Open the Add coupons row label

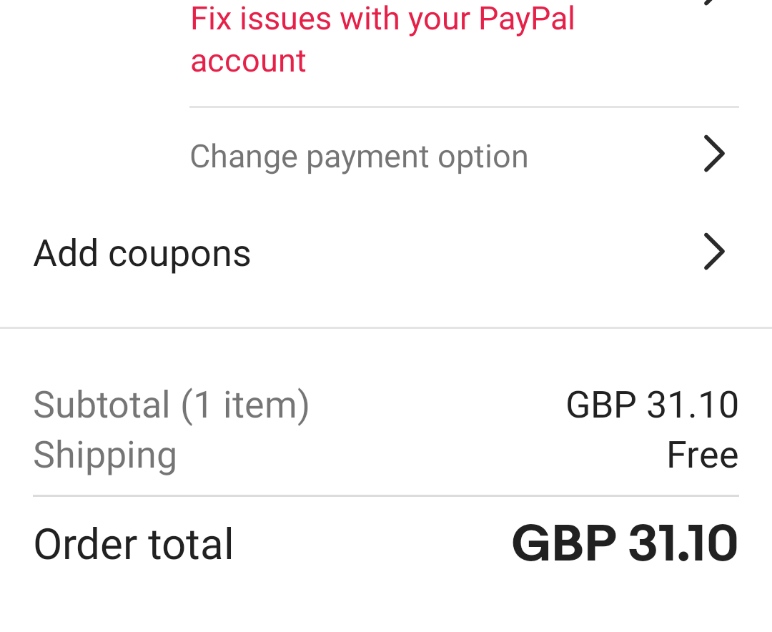click(142, 254)
